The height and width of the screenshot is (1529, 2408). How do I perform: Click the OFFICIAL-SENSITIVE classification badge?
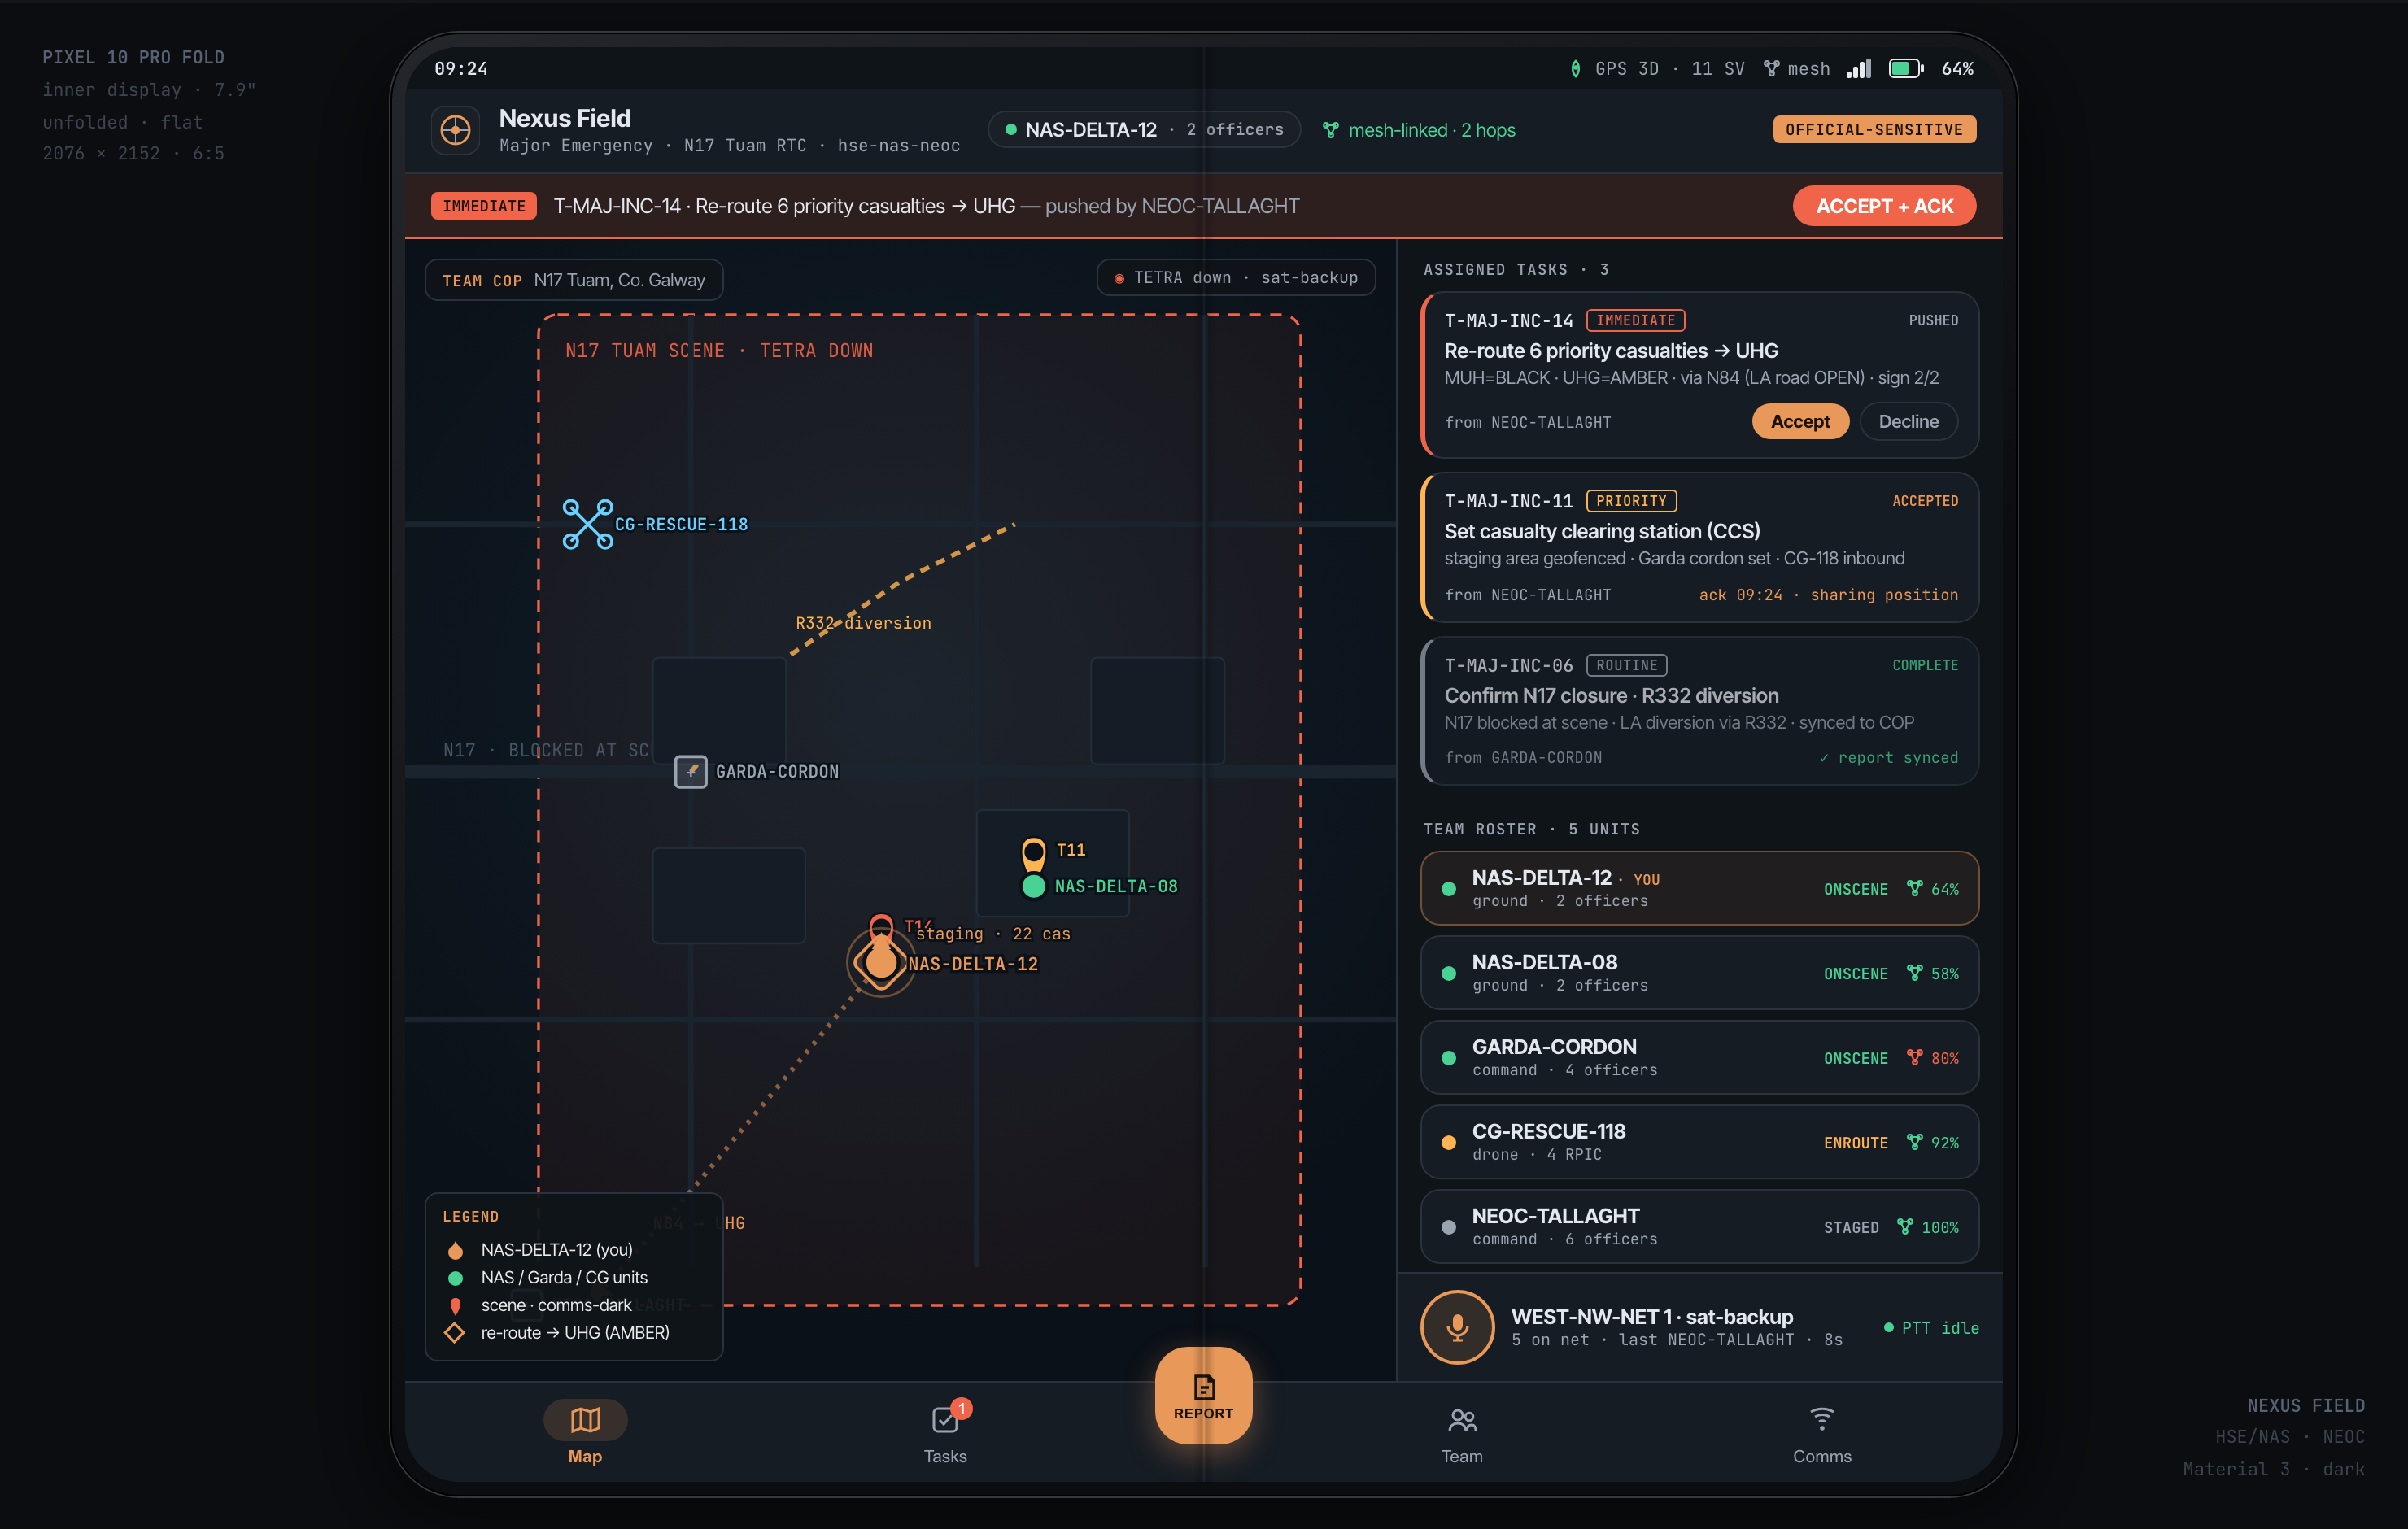[1874, 130]
